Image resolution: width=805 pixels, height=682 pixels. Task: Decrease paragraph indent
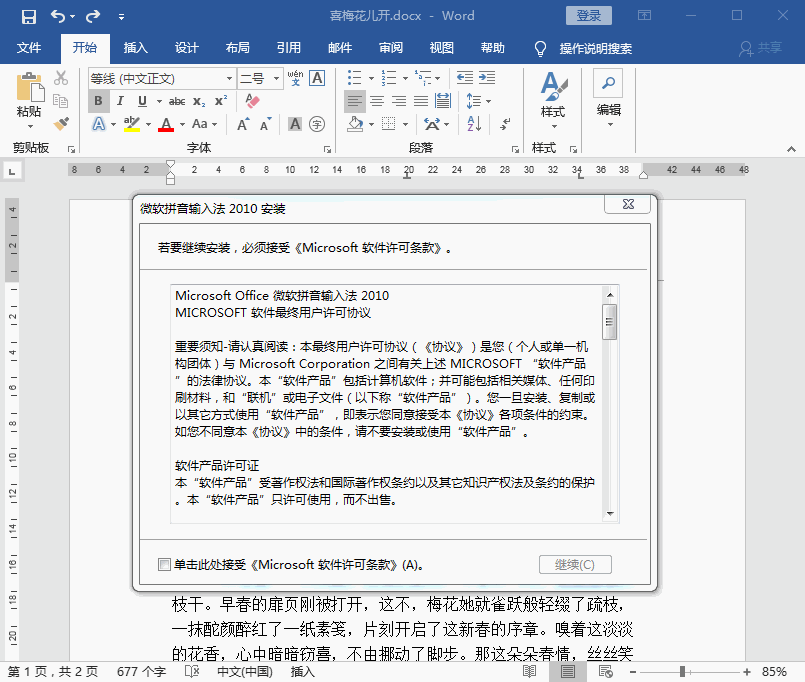[465, 78]
